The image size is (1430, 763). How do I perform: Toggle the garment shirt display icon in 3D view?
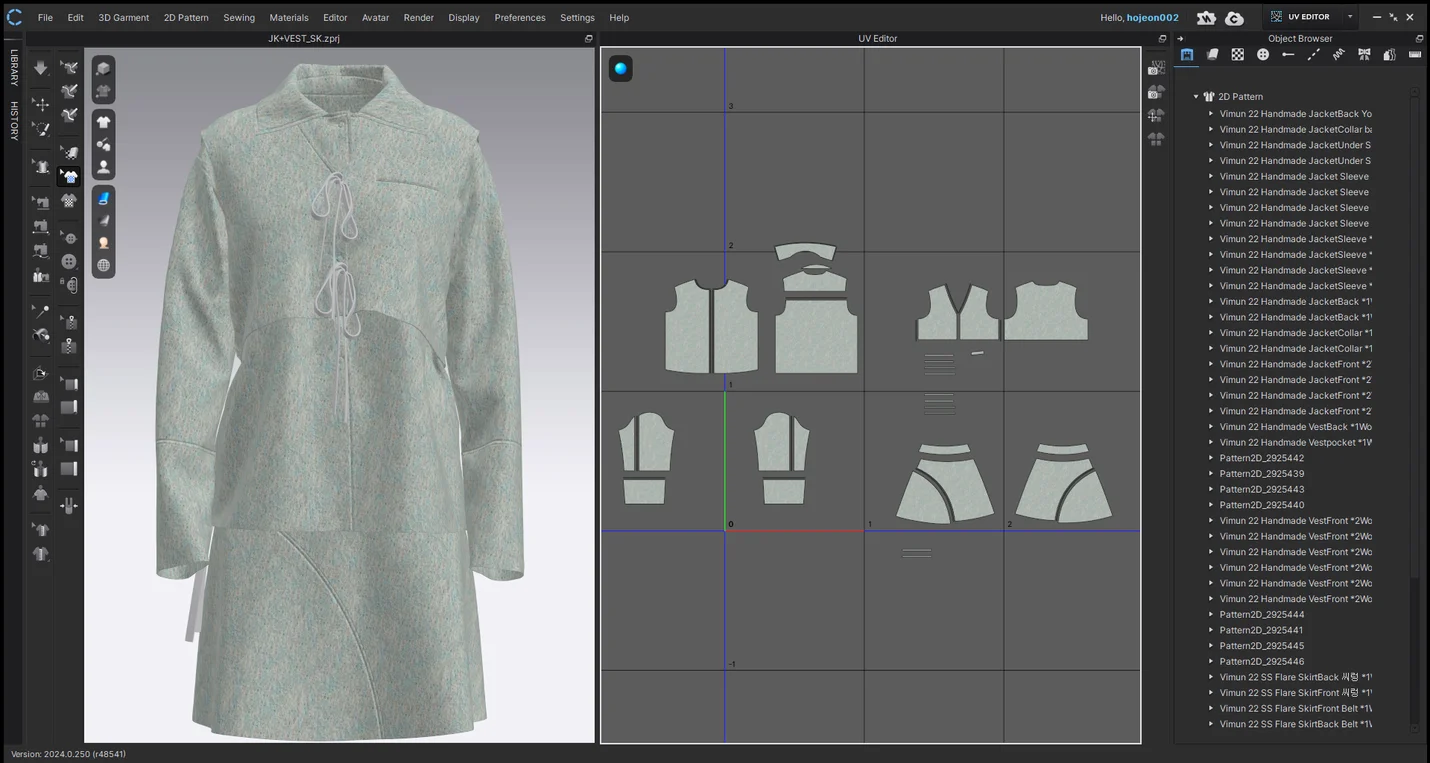[103, 121]
